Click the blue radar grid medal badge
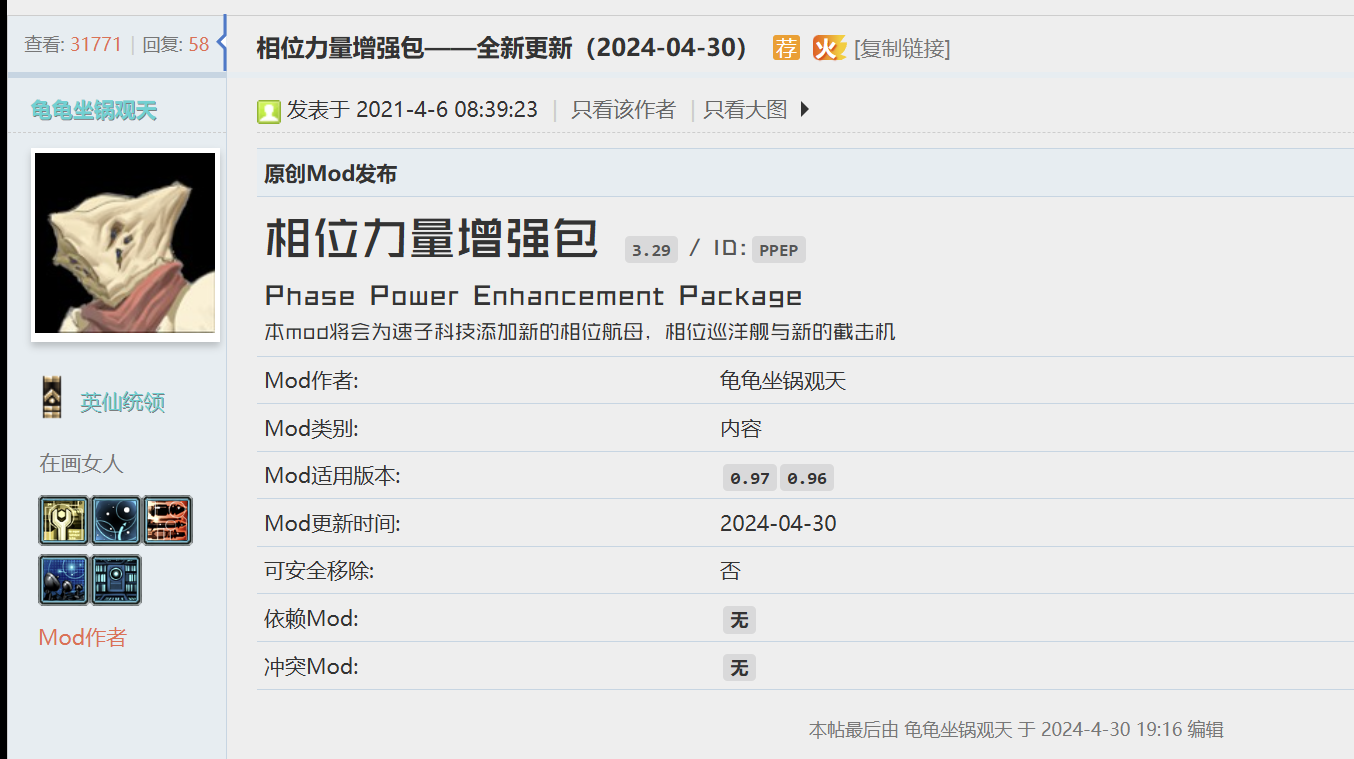 click(x=65, y=580)
